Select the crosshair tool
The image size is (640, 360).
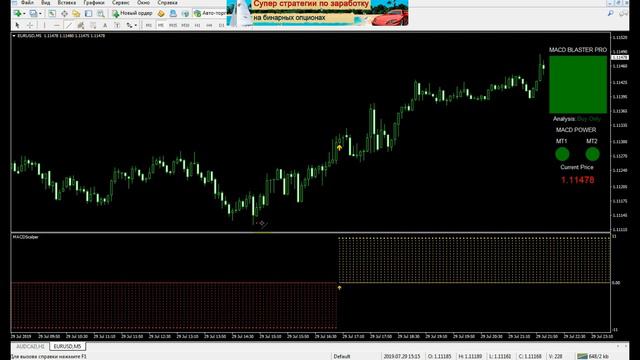tap(30, 25)
